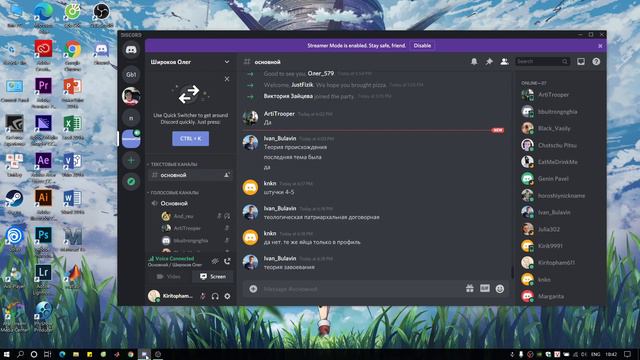The height and width of the screenshot is (360, 640).
Task: Open the Windows Start menu
Action: tap(7, 354)
